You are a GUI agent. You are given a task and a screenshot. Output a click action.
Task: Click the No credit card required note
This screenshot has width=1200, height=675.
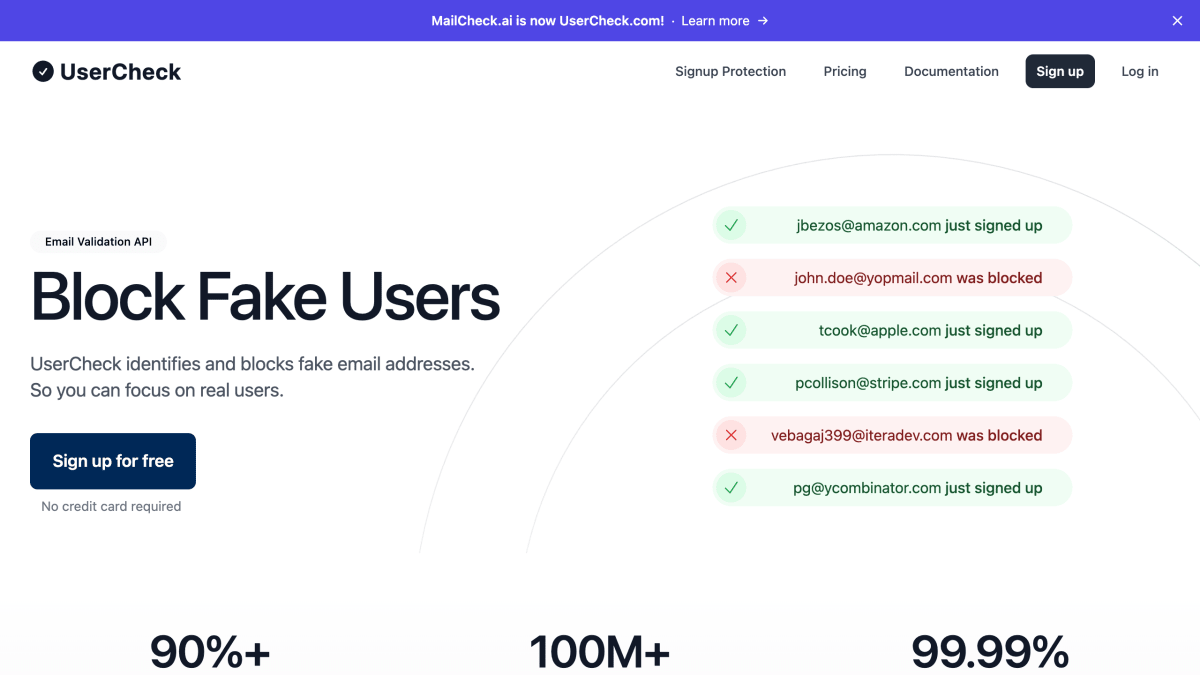tap(111, 506)
